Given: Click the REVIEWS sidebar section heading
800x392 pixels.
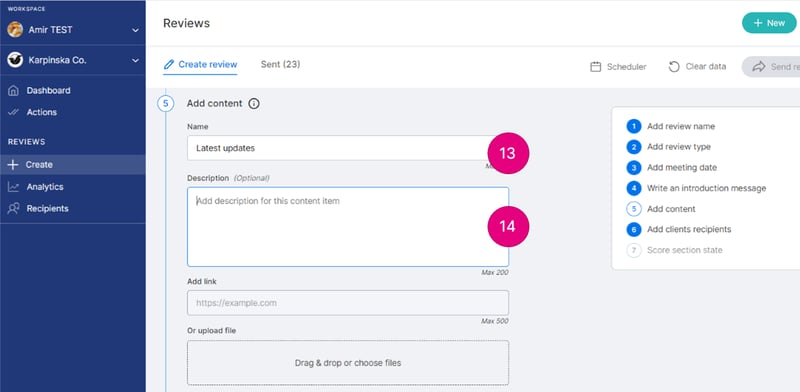Looking at the screenshot, I should pos(27,142).
